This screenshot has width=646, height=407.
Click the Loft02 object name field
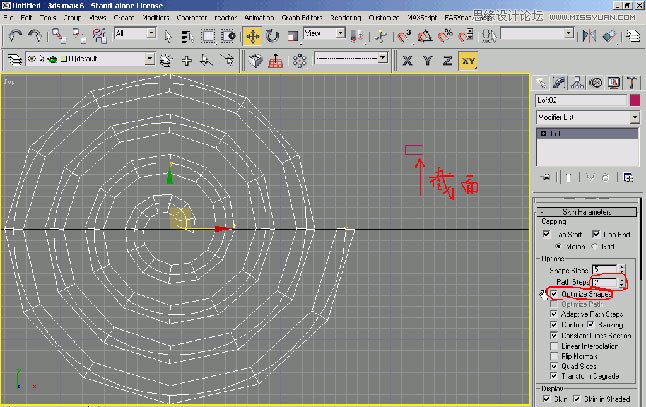580,100
